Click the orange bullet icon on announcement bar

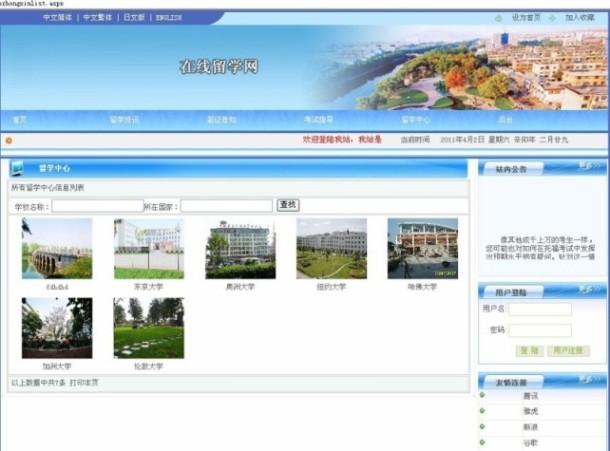click(9, 140)
